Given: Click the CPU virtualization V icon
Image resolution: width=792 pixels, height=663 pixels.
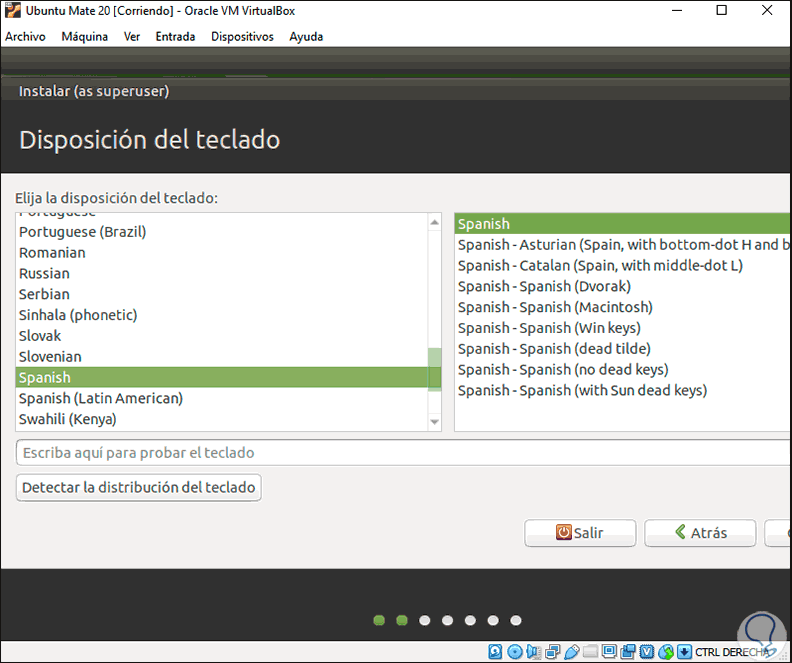Looking at the screenshot, I should [647, 652].
